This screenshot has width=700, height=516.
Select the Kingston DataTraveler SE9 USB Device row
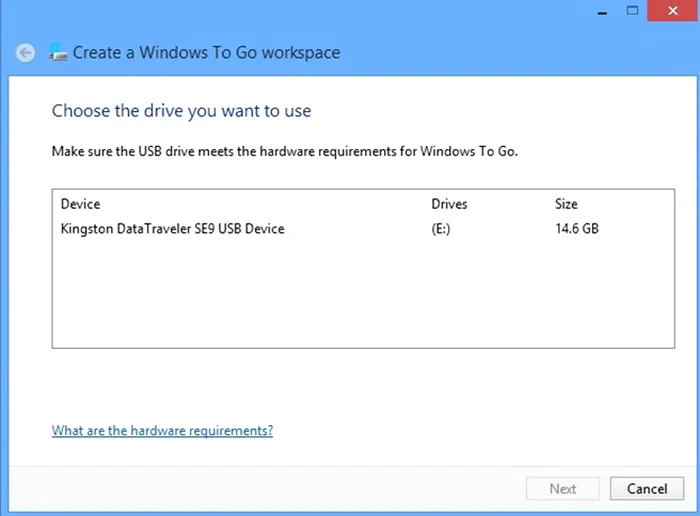[363, 229]
